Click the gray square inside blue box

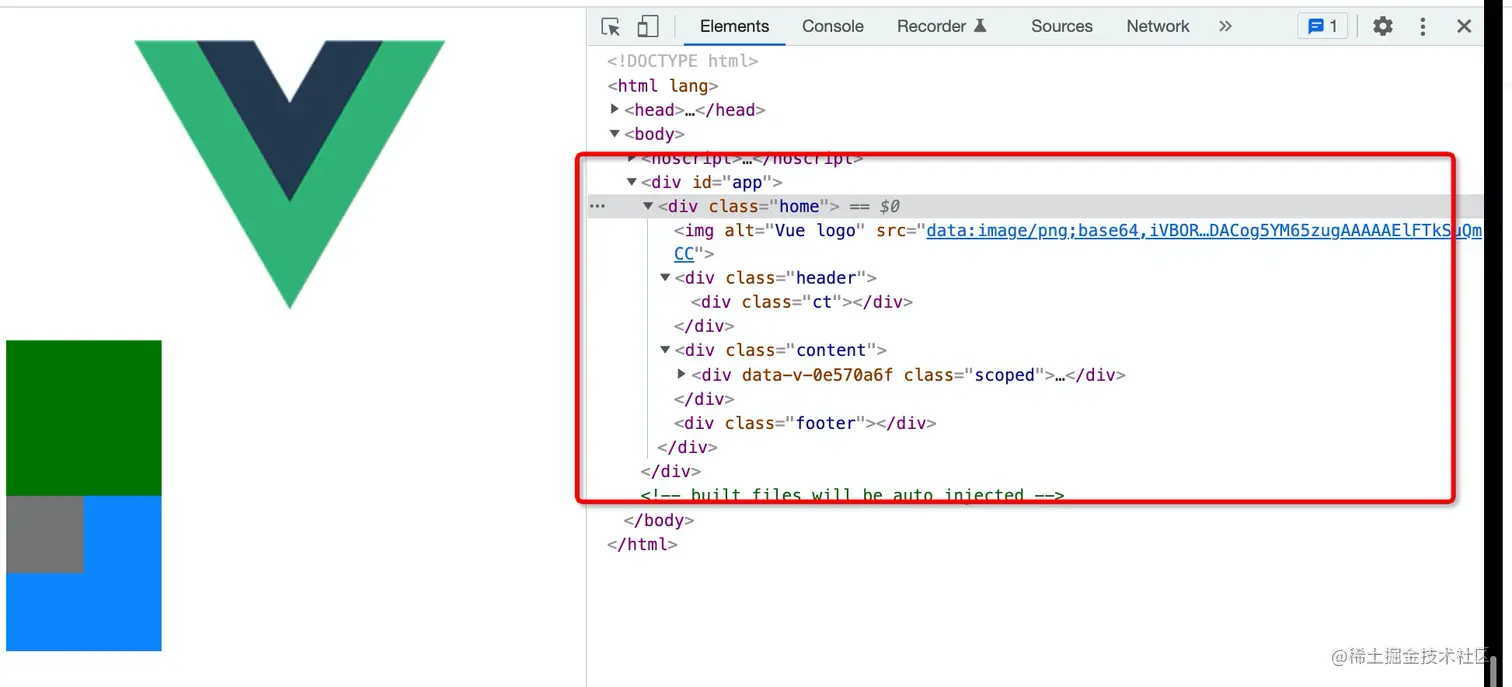pos(45,534)
